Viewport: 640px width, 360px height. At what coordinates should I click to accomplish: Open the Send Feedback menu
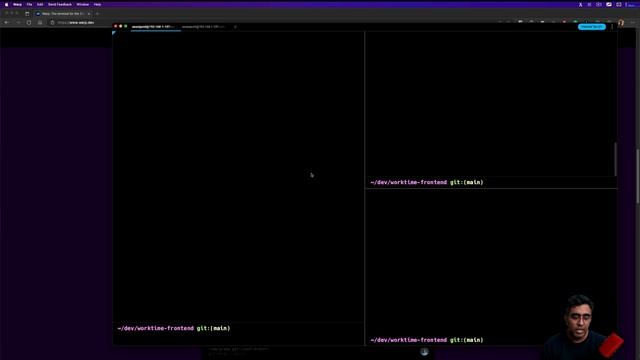60,4
